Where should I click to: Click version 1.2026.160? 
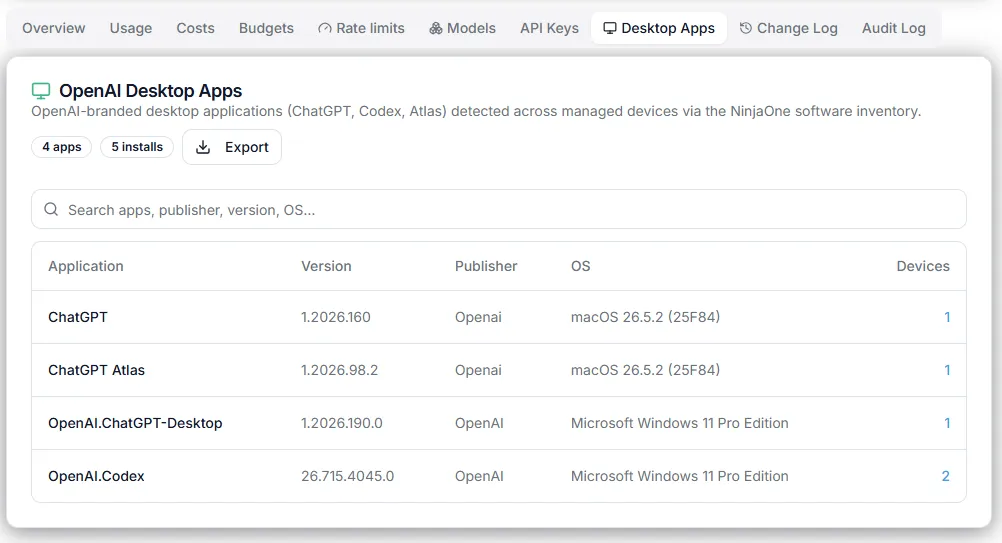coord(335,317)
